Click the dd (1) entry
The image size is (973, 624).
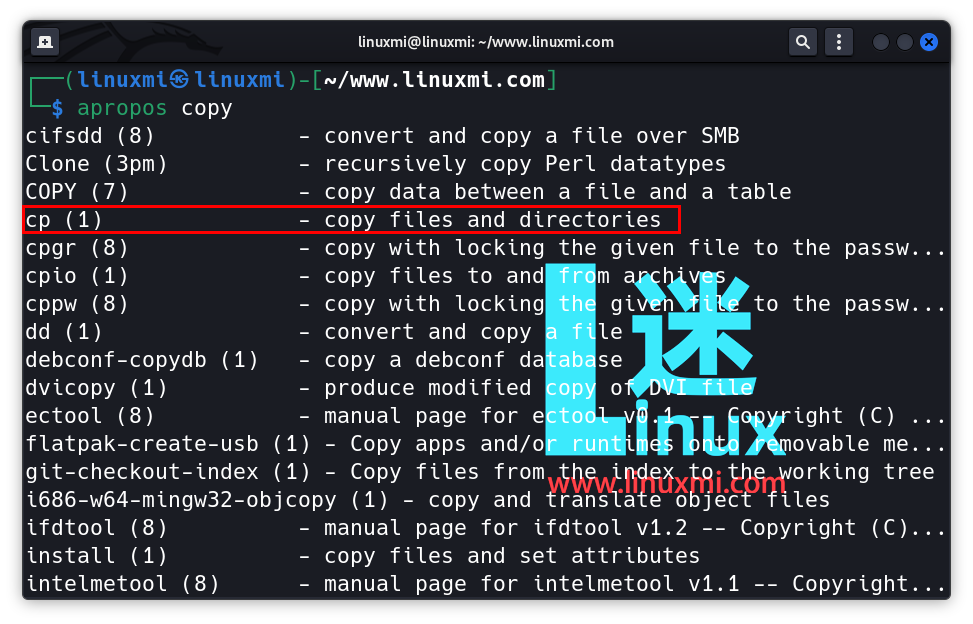point(63,332)
